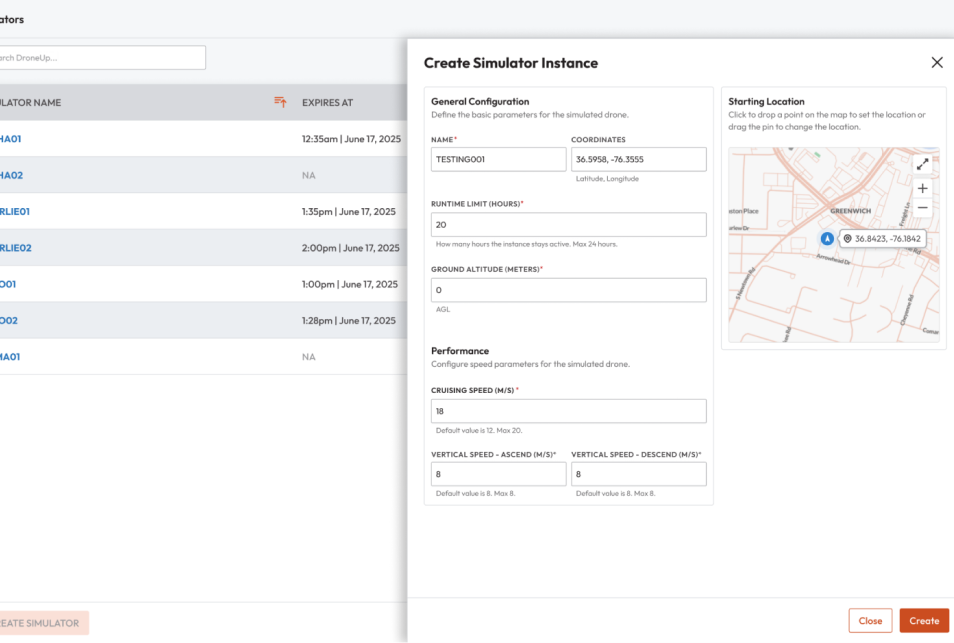
Task: Expand the starting location map to fullscreen
Action: point(922,164)
